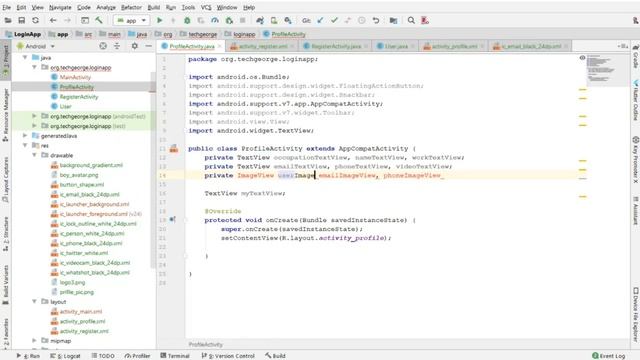The width and height of the screenshot is (640, 360).
Task: Click the Git commit checkmark icon
Action: [334, 20]
